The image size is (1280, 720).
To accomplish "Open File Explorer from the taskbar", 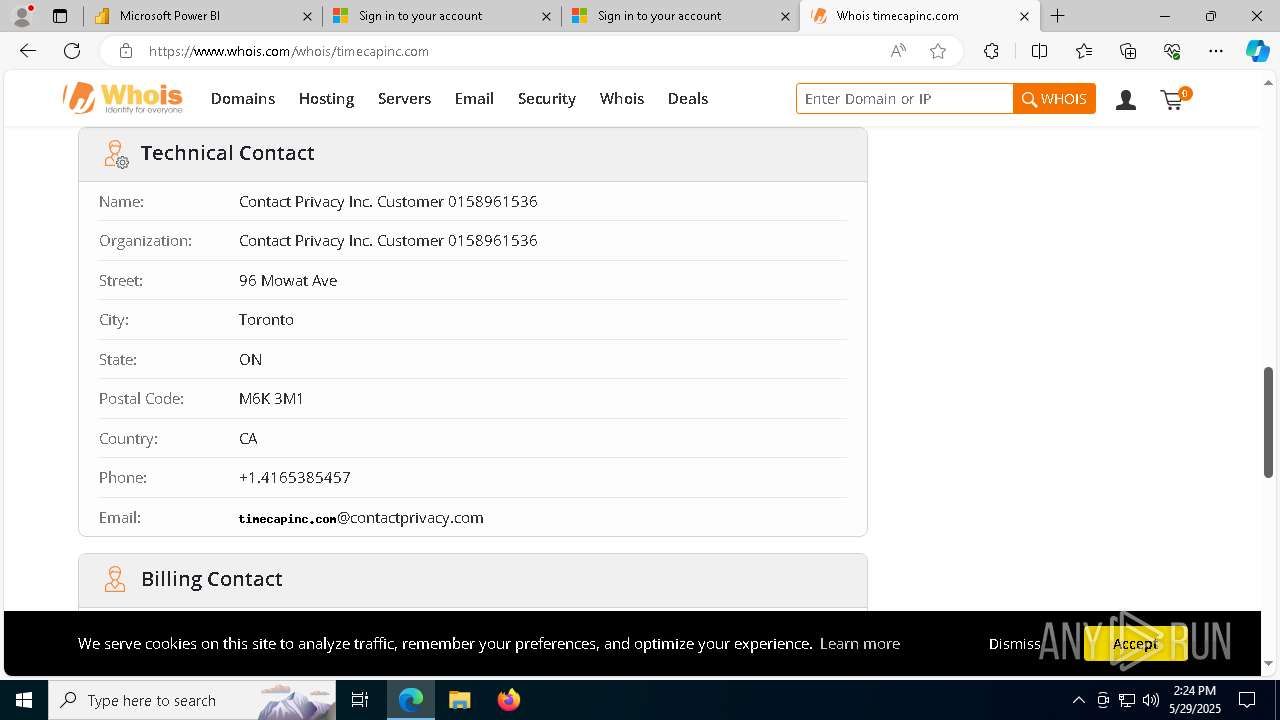I will pyautogui.click(x=459, y=700).
